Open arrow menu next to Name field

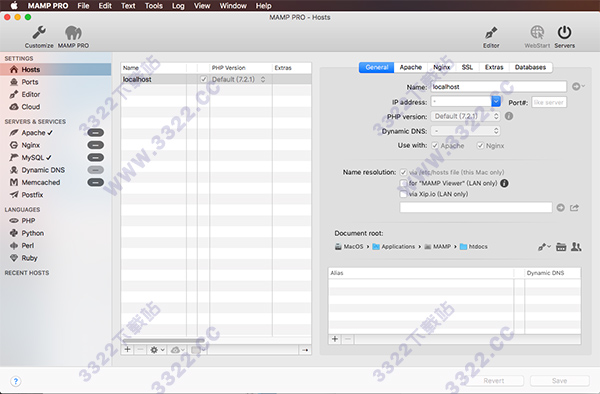(x=578, y=86)
